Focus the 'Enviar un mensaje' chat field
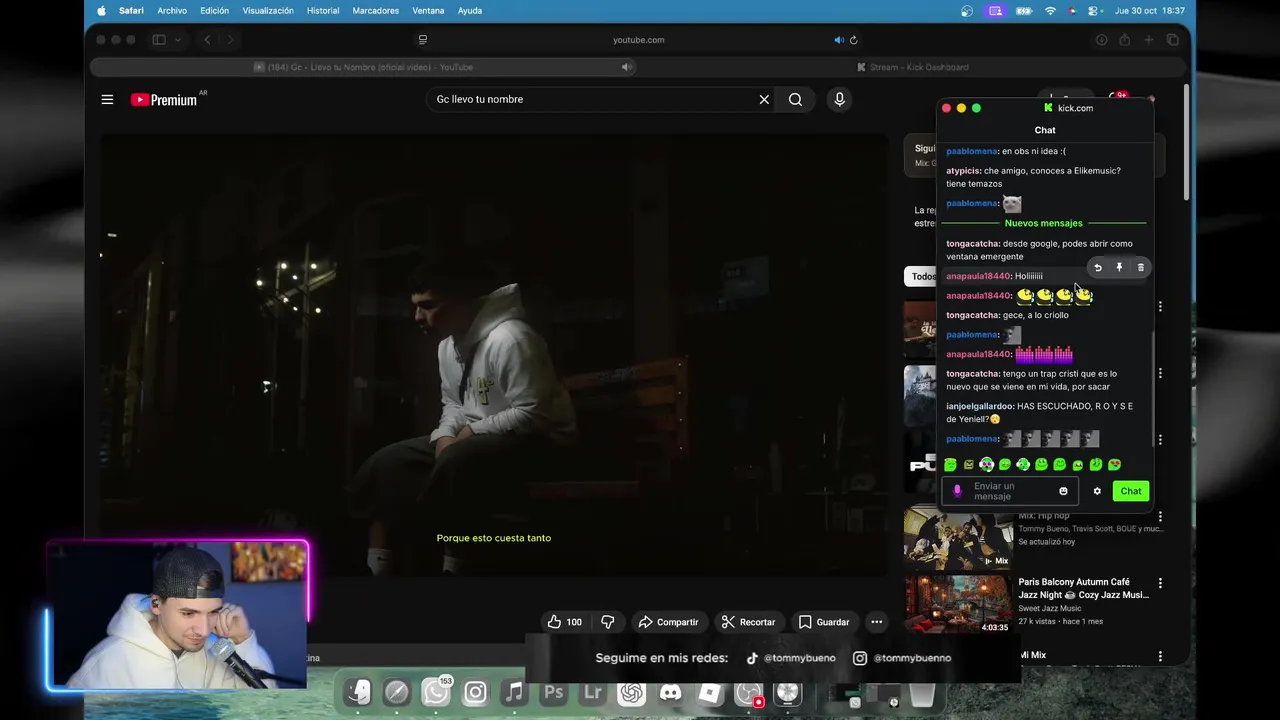 pyautogui.click(x=1010, y=491)
